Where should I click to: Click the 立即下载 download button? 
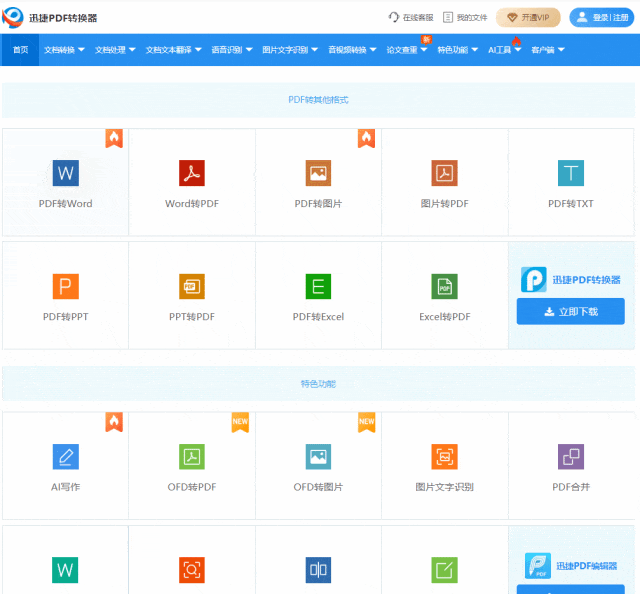571,311
